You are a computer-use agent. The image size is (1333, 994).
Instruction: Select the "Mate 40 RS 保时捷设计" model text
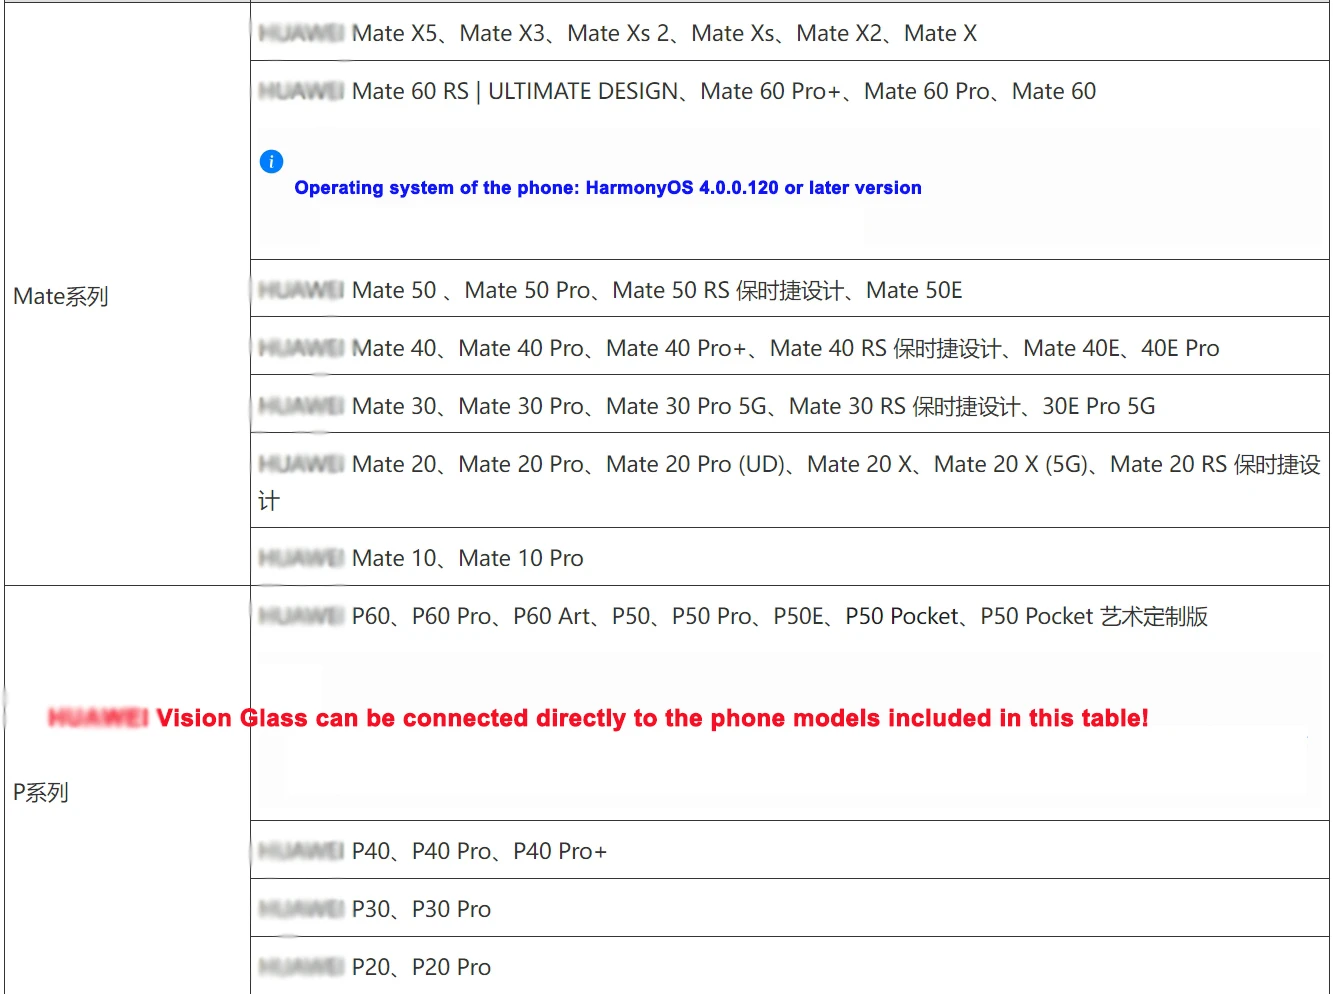pos(886,348)
